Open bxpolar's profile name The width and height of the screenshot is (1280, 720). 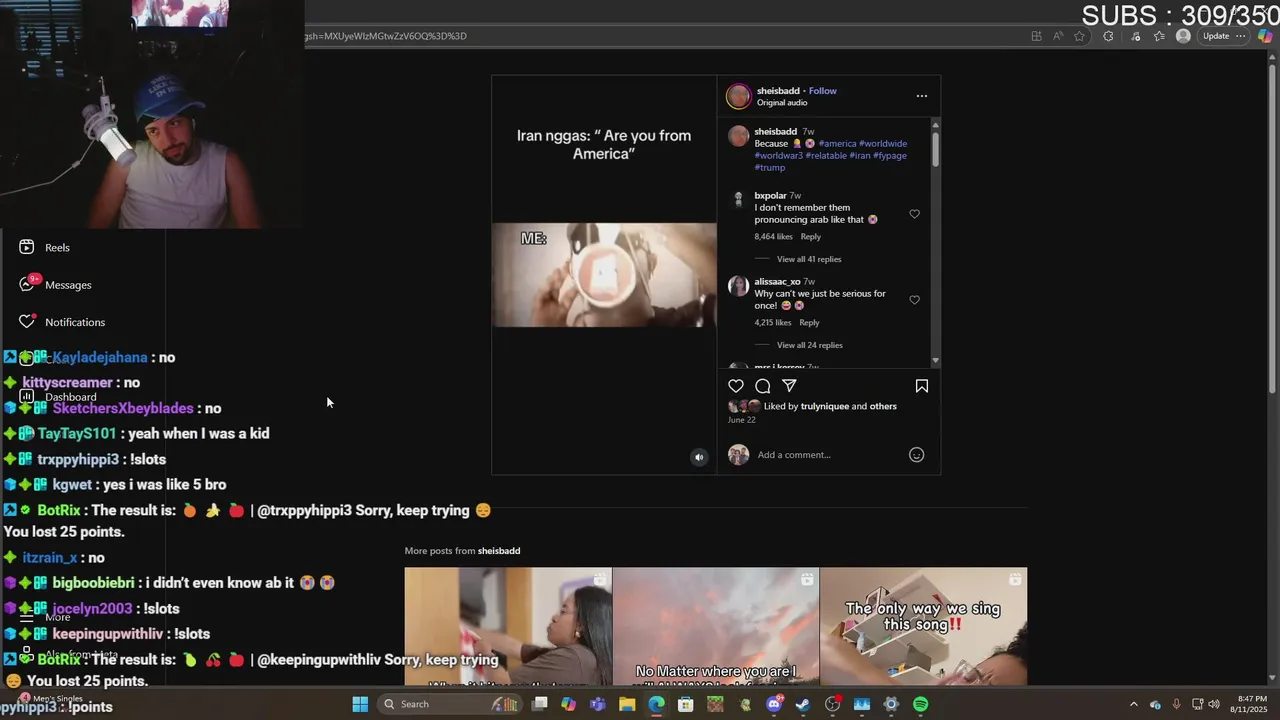pyautogui.click(x=770, y=196)
